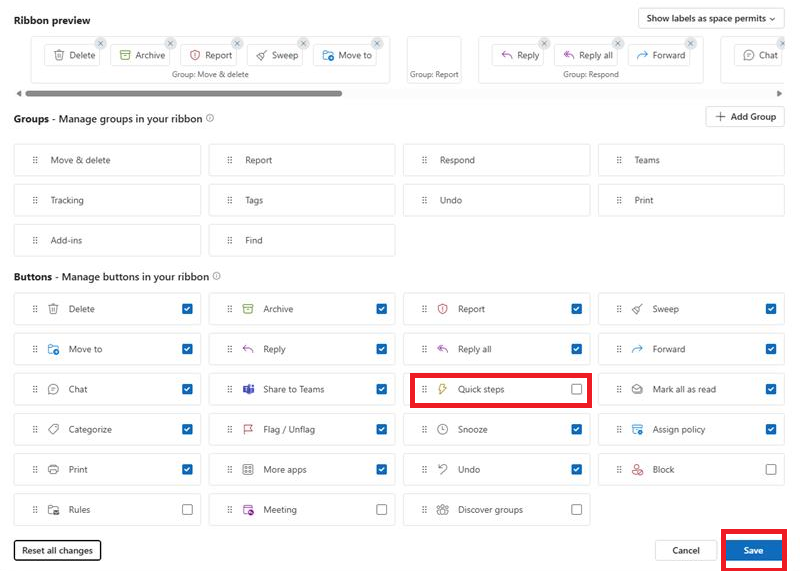
Task: Enable the Meeting checkbox
Action: 382,510
